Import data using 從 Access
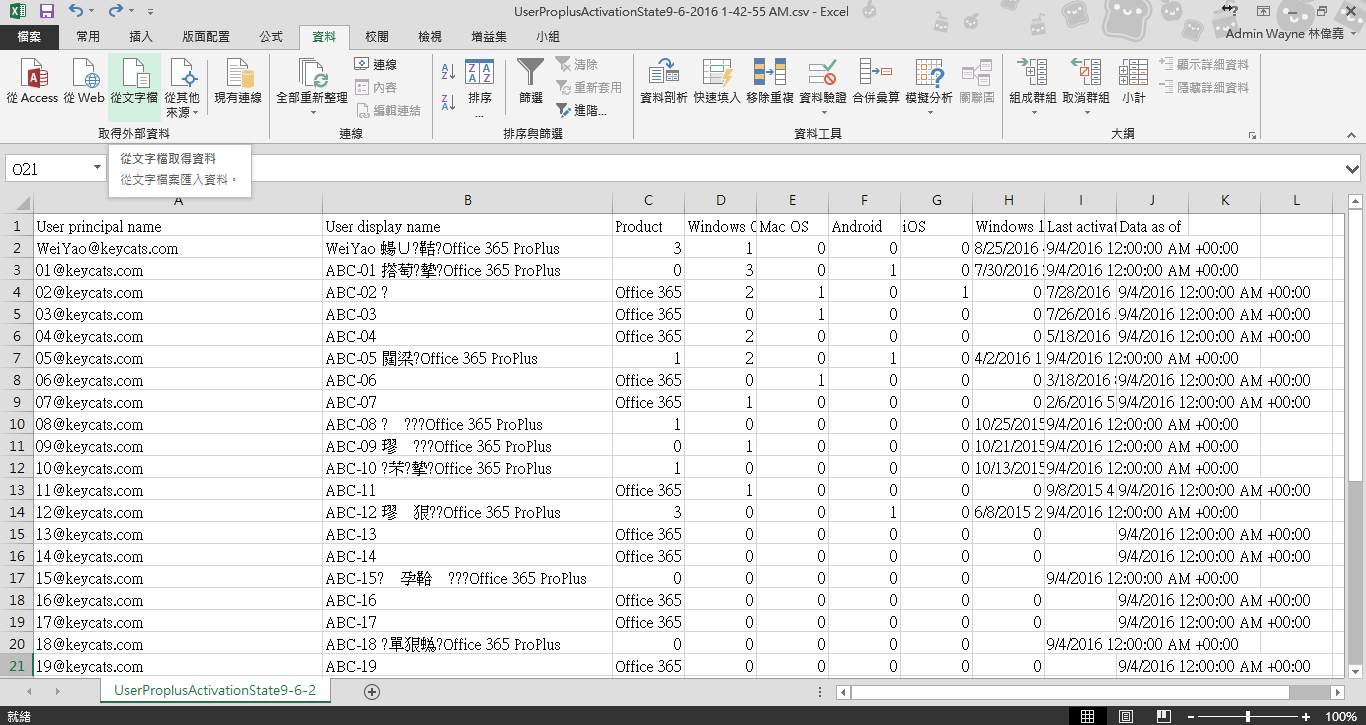This screenshot has width=1366, height=725. (32, 82)
